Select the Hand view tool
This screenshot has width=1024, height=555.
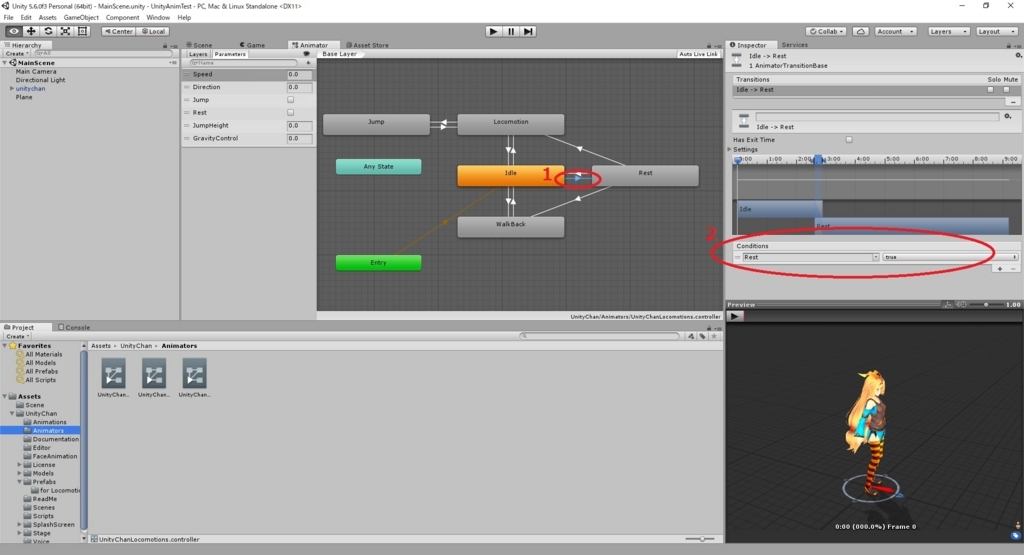click(13, 31)
